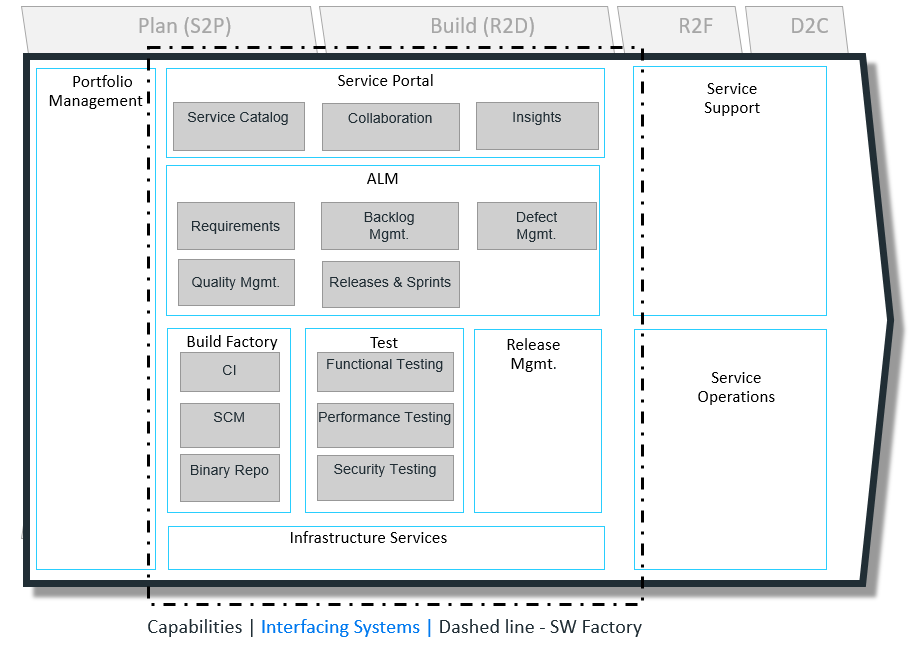Click the D2C tab

(808, 27)
